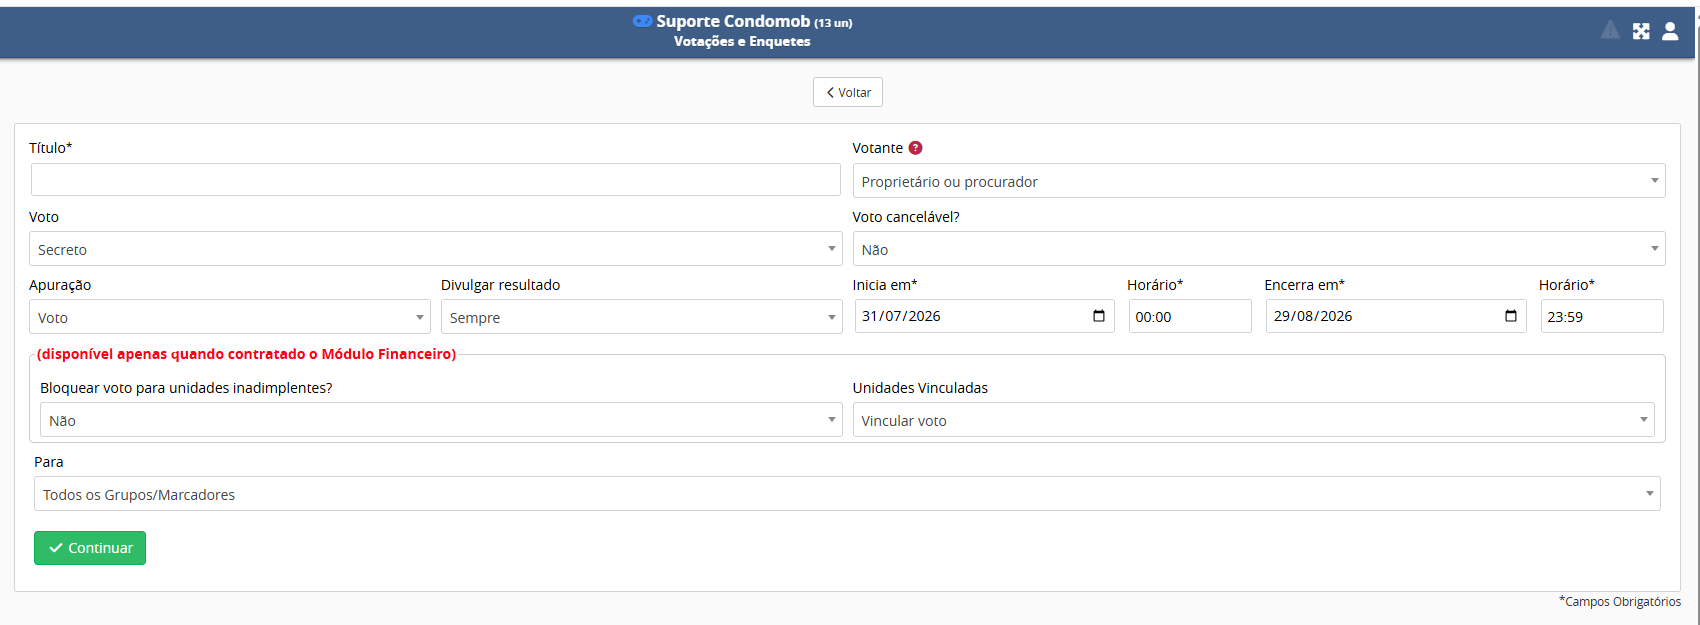This screenshot has height=625, width=1700.
Task: Click the Voltar button
Action: (848, 92)
